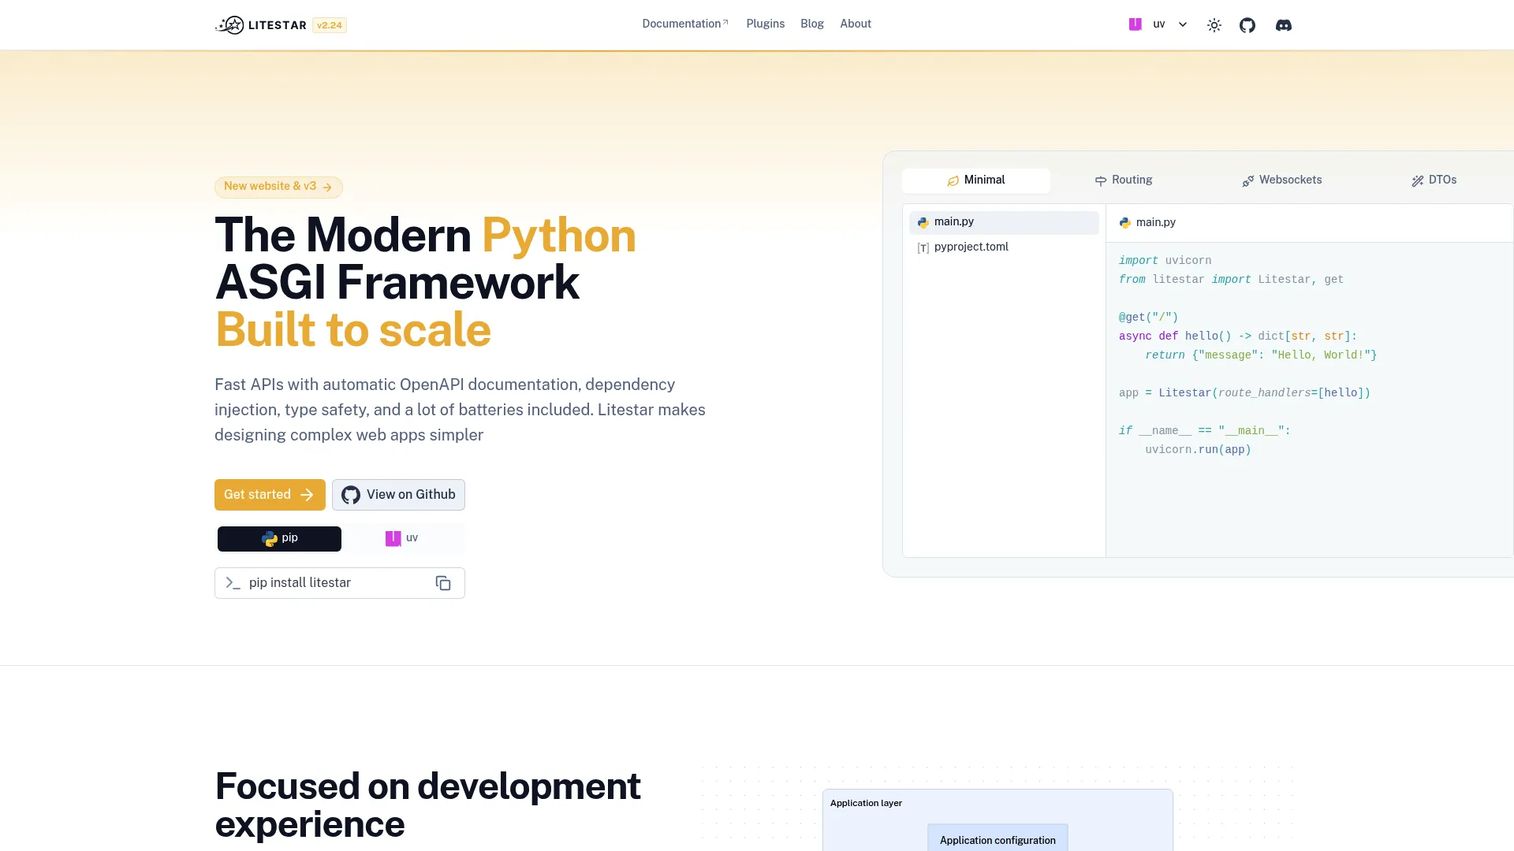Click the Litestar logo in header
The image size is (1514, 851).
(x=261, y=25)
